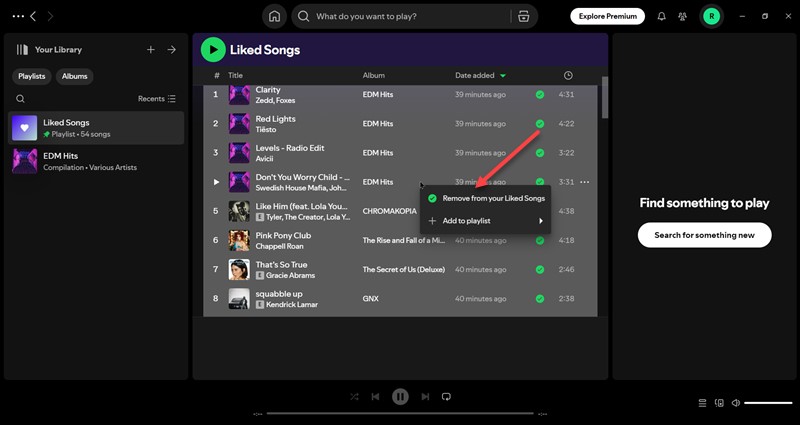Expand Your Library with the arrow icon
Image resolution: width=800 pixels, height=425 pixels.
point(171,49)
